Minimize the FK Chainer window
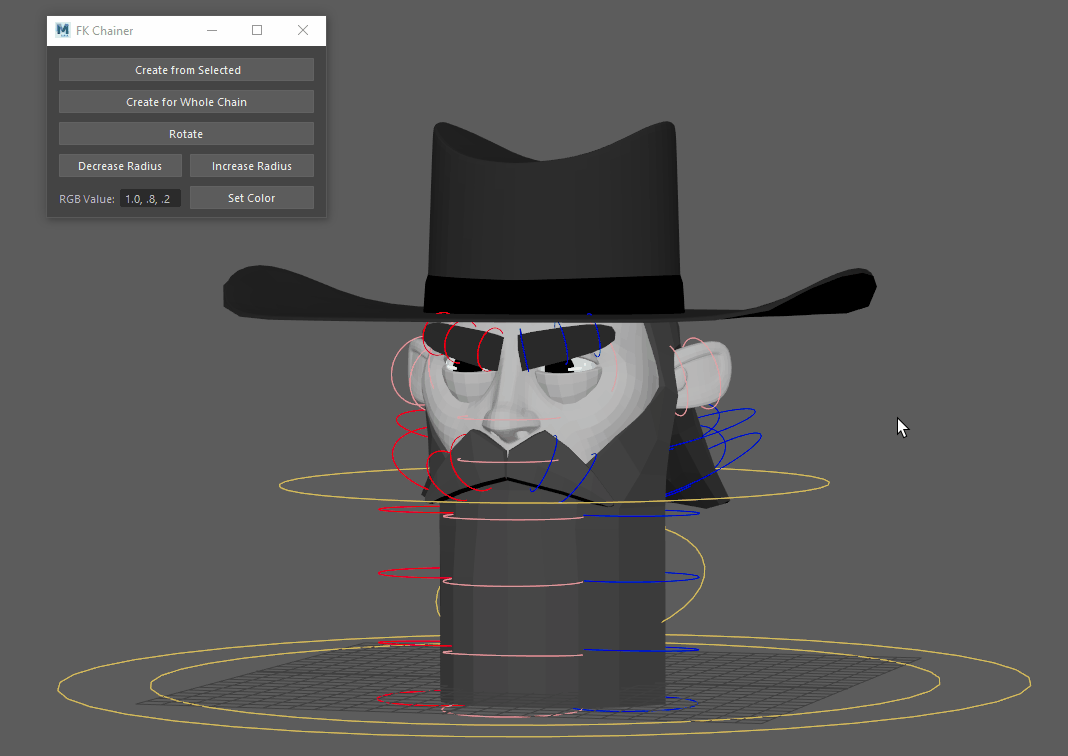This screenshot has height=756, width=1068. (x=212, y=30)
